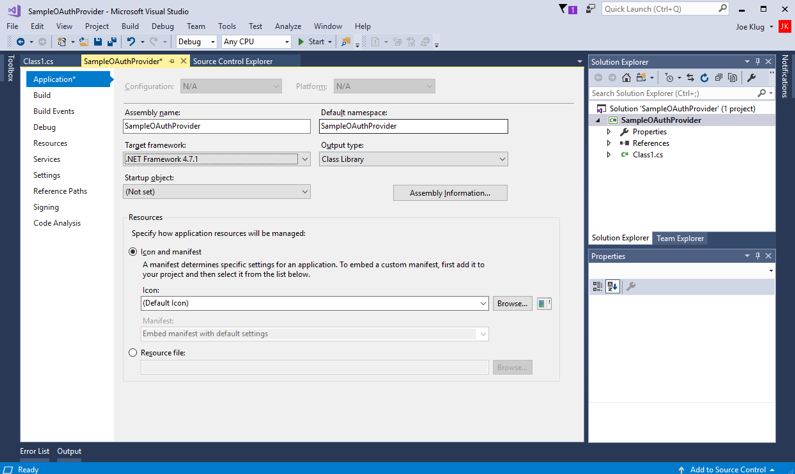Open the Start button dropdown arrow

tap(330, 42)
